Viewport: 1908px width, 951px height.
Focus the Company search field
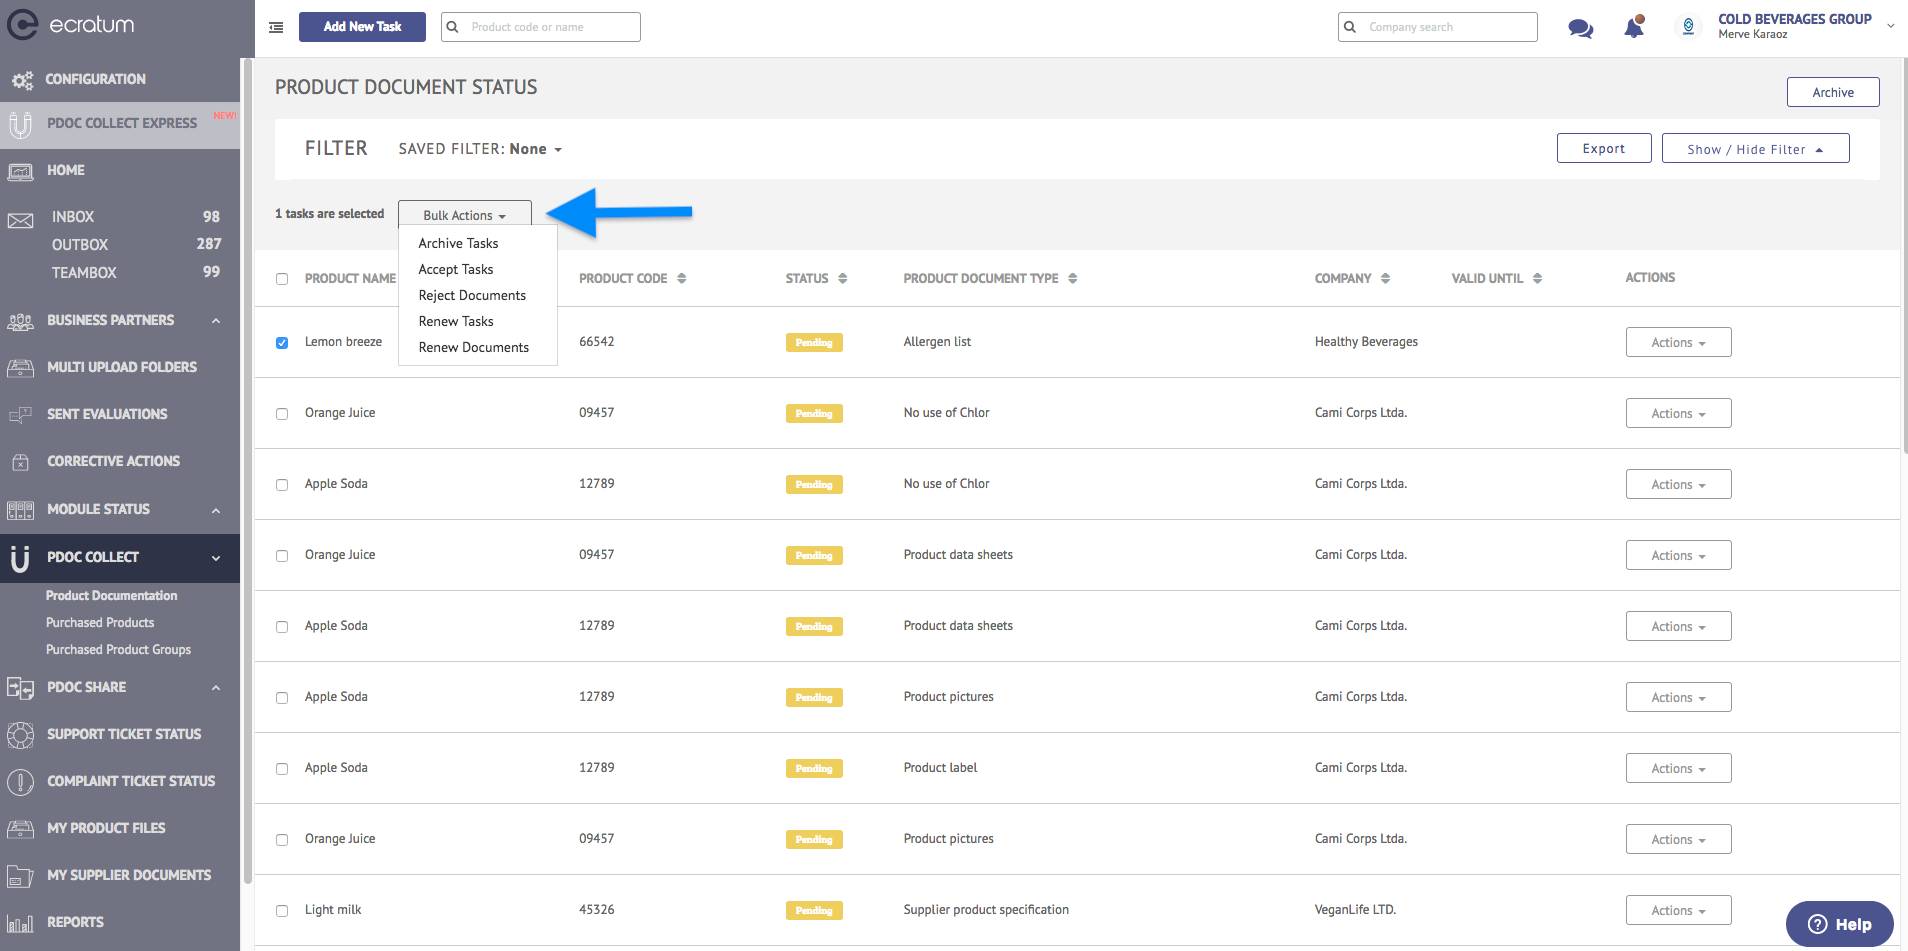coord(1438,27)
